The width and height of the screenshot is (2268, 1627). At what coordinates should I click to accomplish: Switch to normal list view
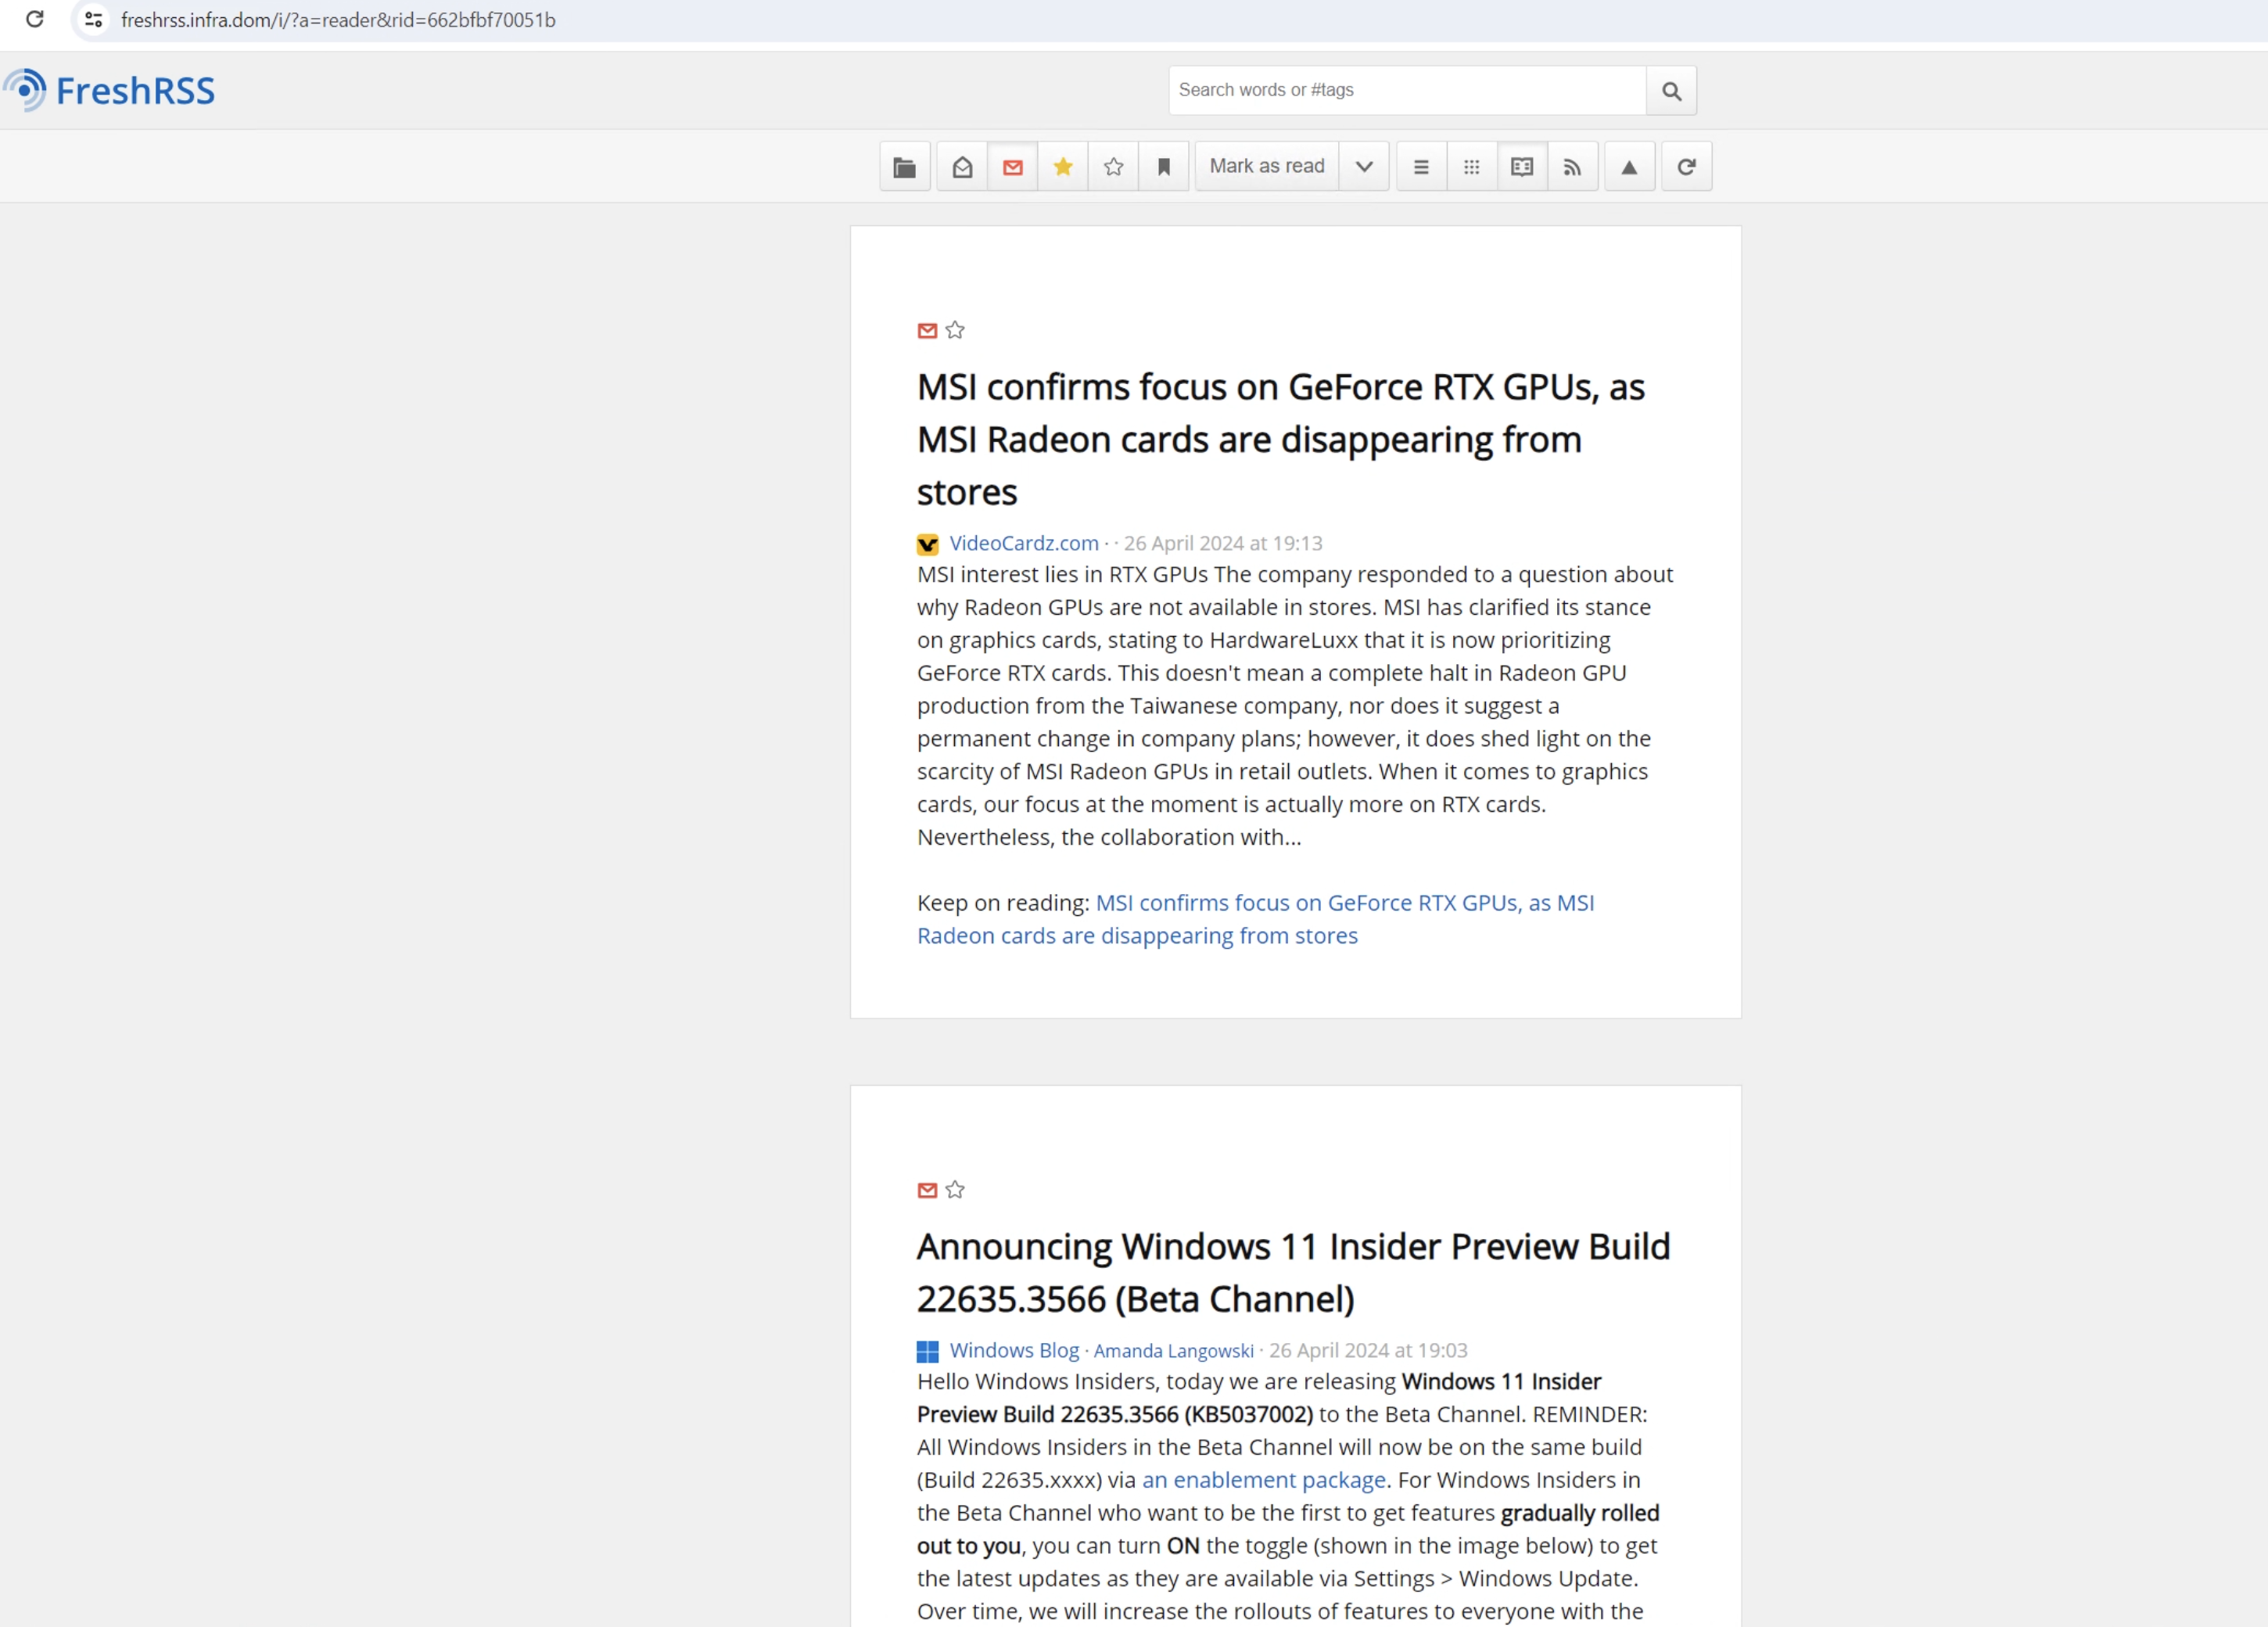pyautogui.click(x=1420, y=167)
